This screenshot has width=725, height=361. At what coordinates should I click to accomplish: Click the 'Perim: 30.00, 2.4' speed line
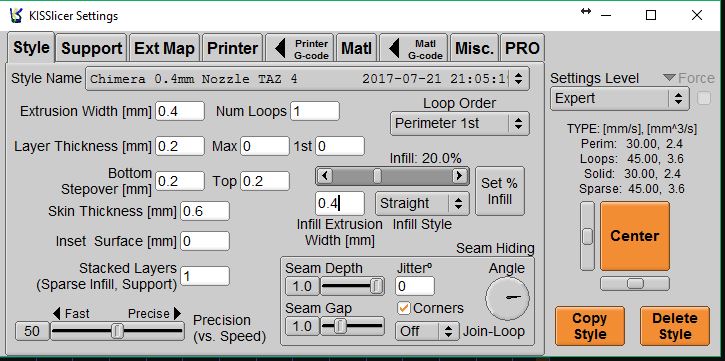pyautogui.click(x=632, y=144)
